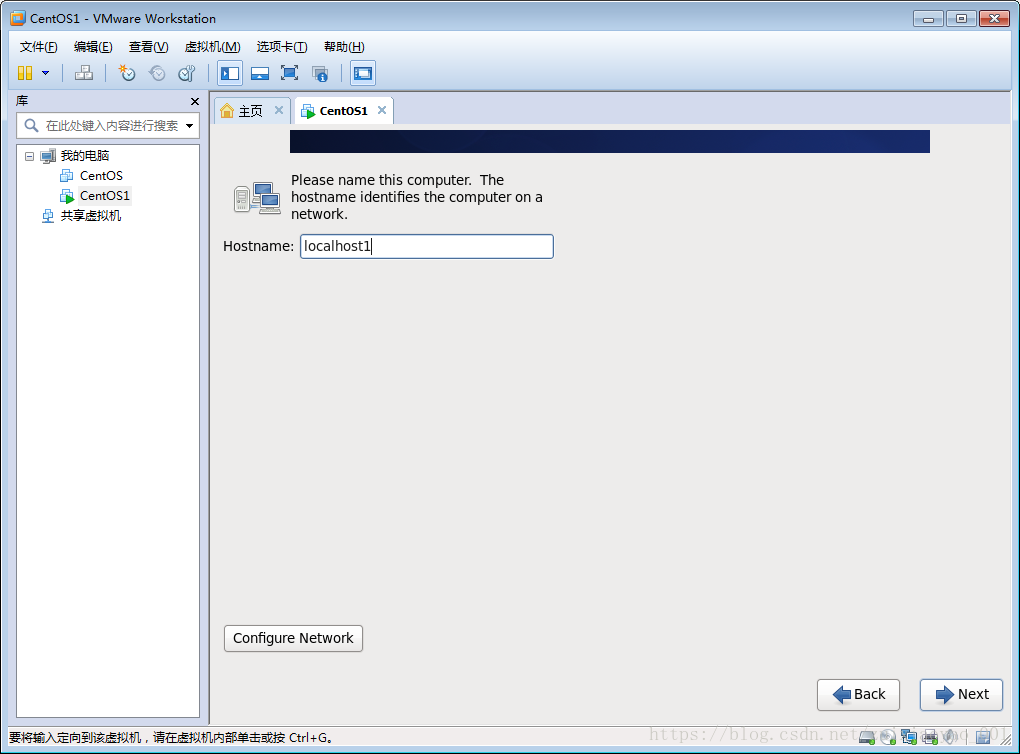1020x754 pixels.
Task: Close the 库 library panel
Action: [195, 101]
